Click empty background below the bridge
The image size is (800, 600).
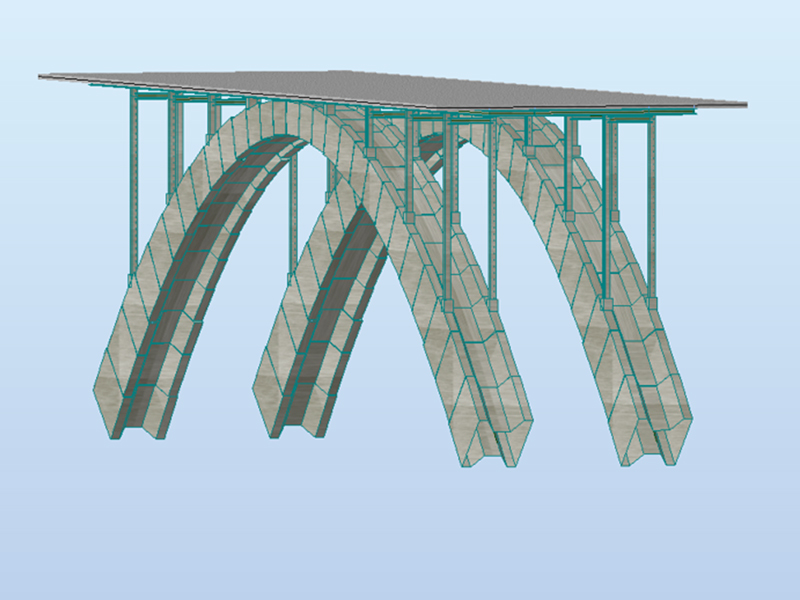coord(400,530)
